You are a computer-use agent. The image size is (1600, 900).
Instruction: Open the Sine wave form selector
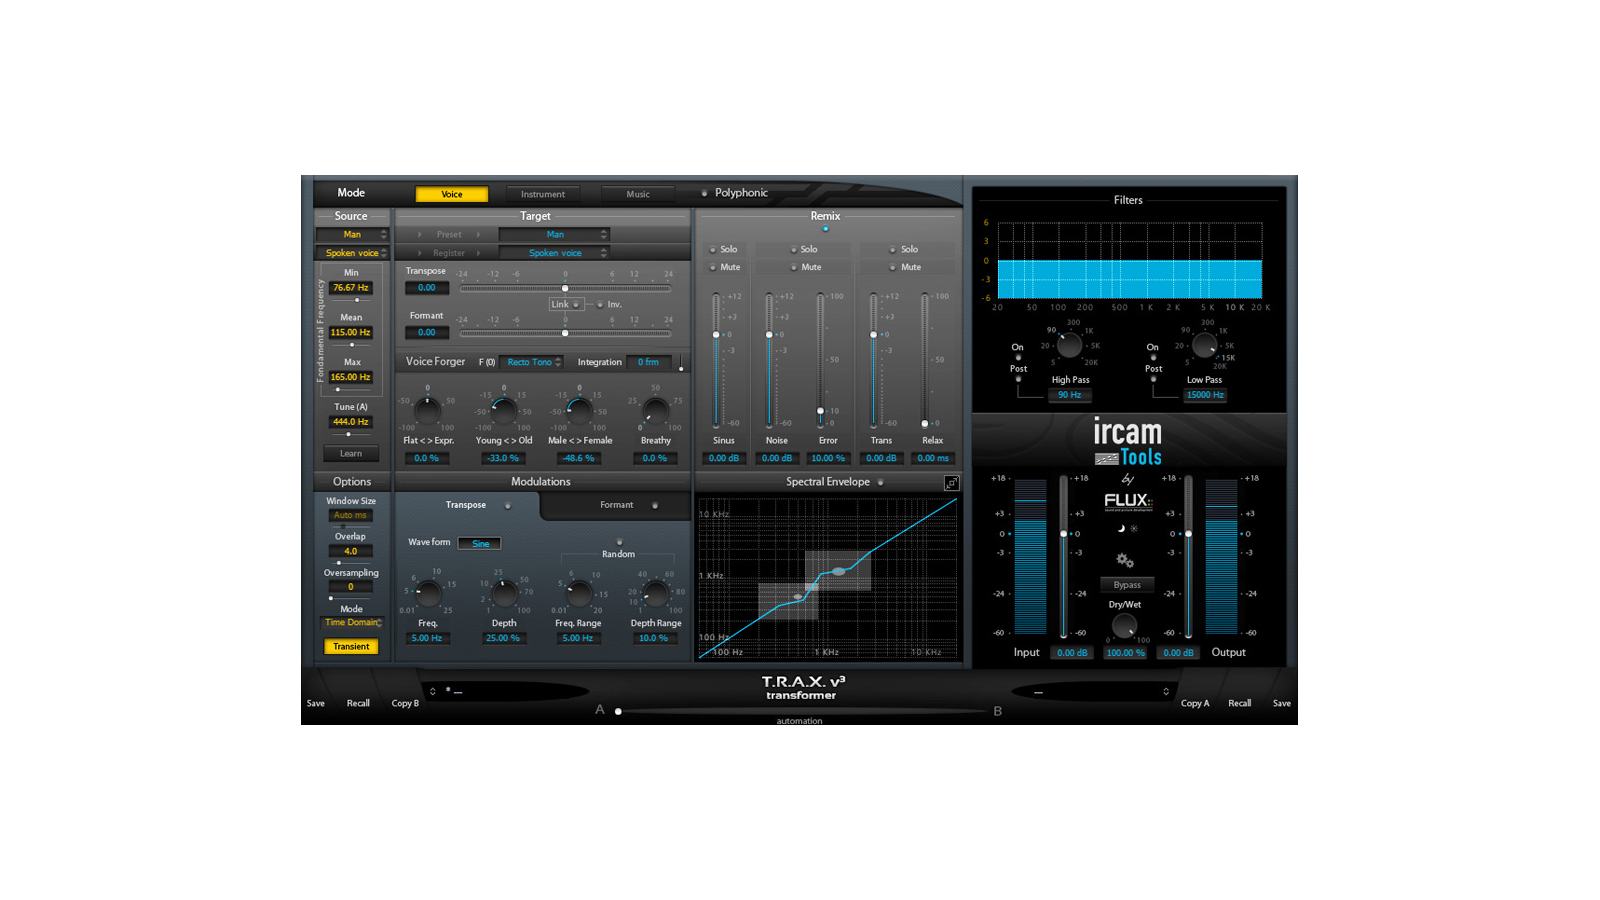(480, 544)
